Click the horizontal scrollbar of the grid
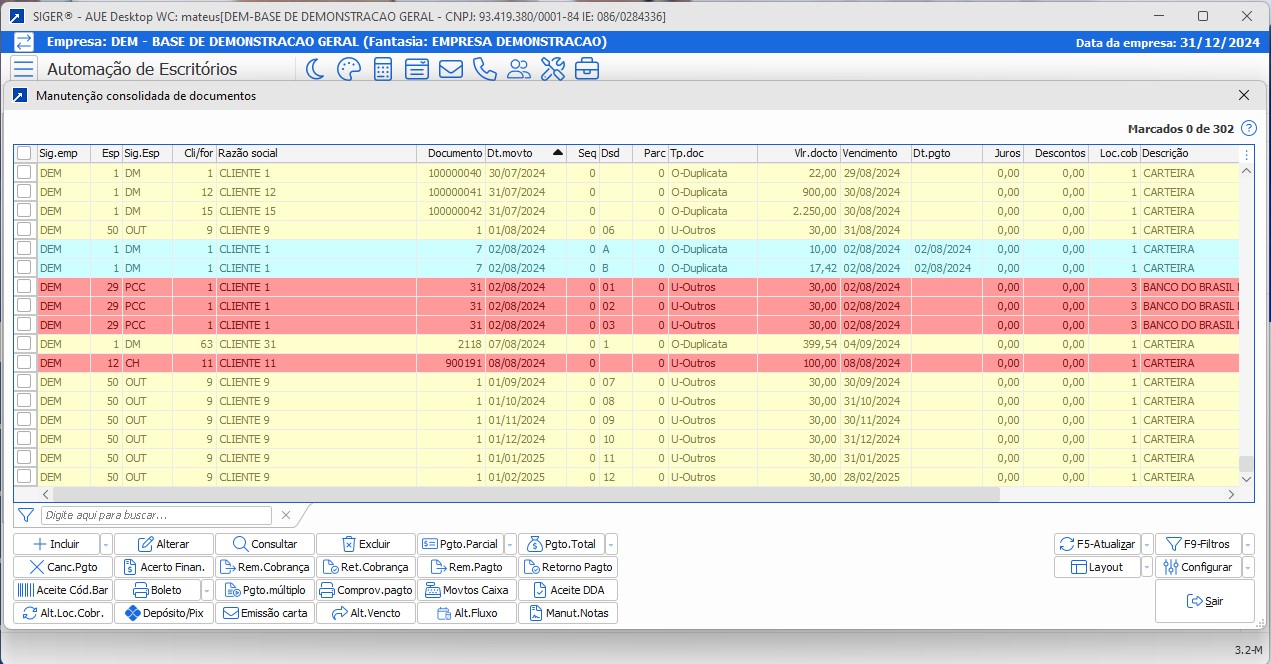This screenshot has width=1271, height=664. [x=525, y=494]
